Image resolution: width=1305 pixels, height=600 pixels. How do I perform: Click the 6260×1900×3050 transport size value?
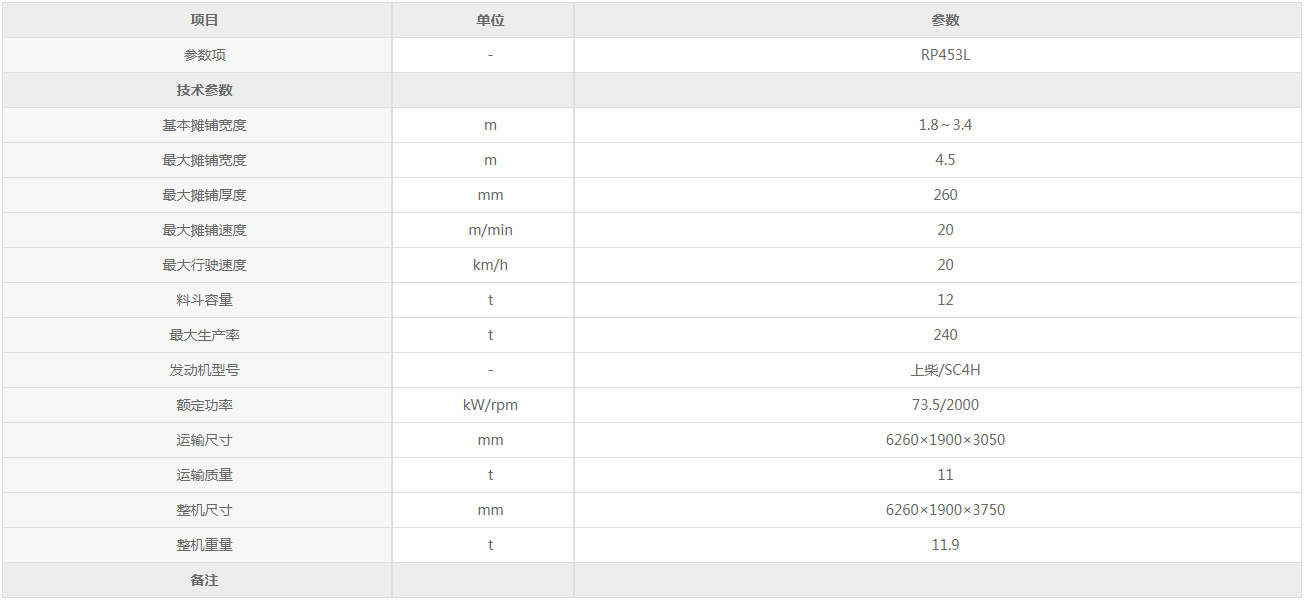[945, 440]
